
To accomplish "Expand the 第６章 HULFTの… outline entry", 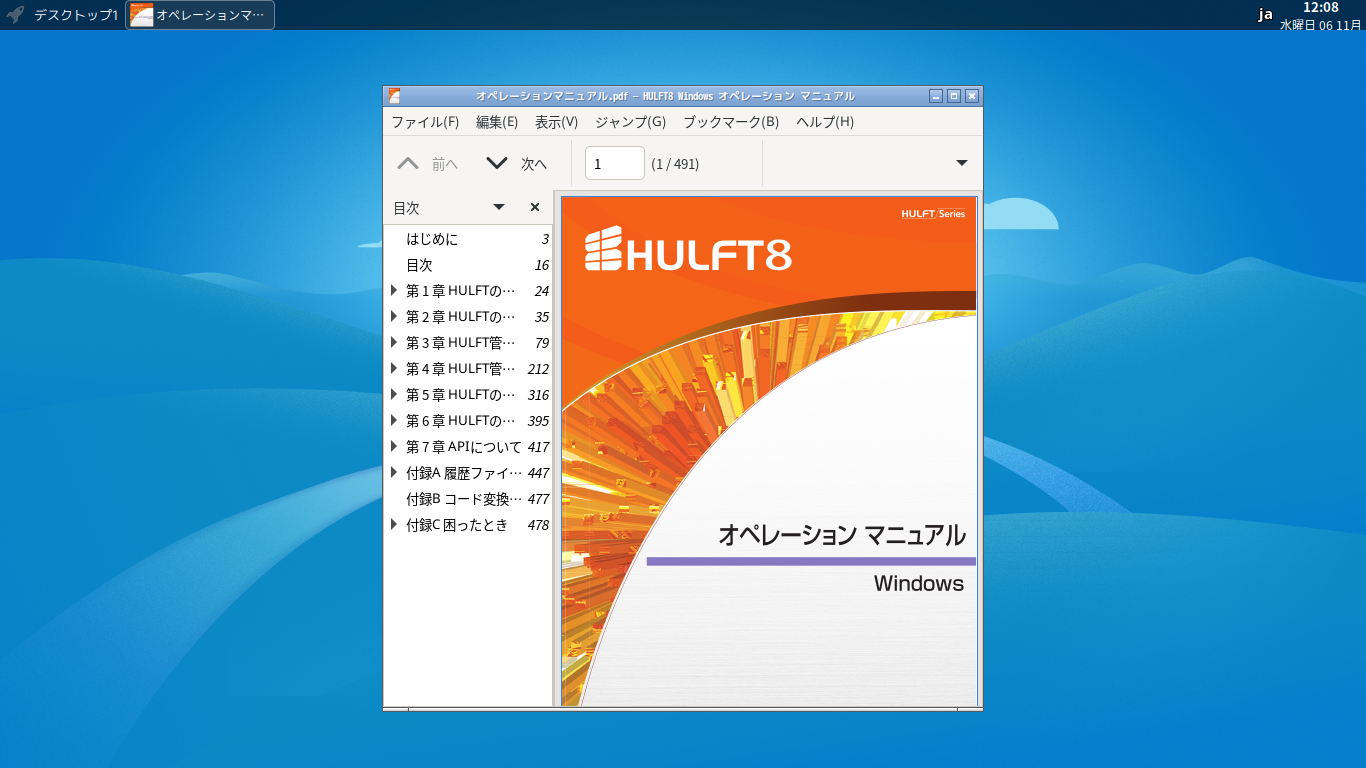I will coord(394,421).
